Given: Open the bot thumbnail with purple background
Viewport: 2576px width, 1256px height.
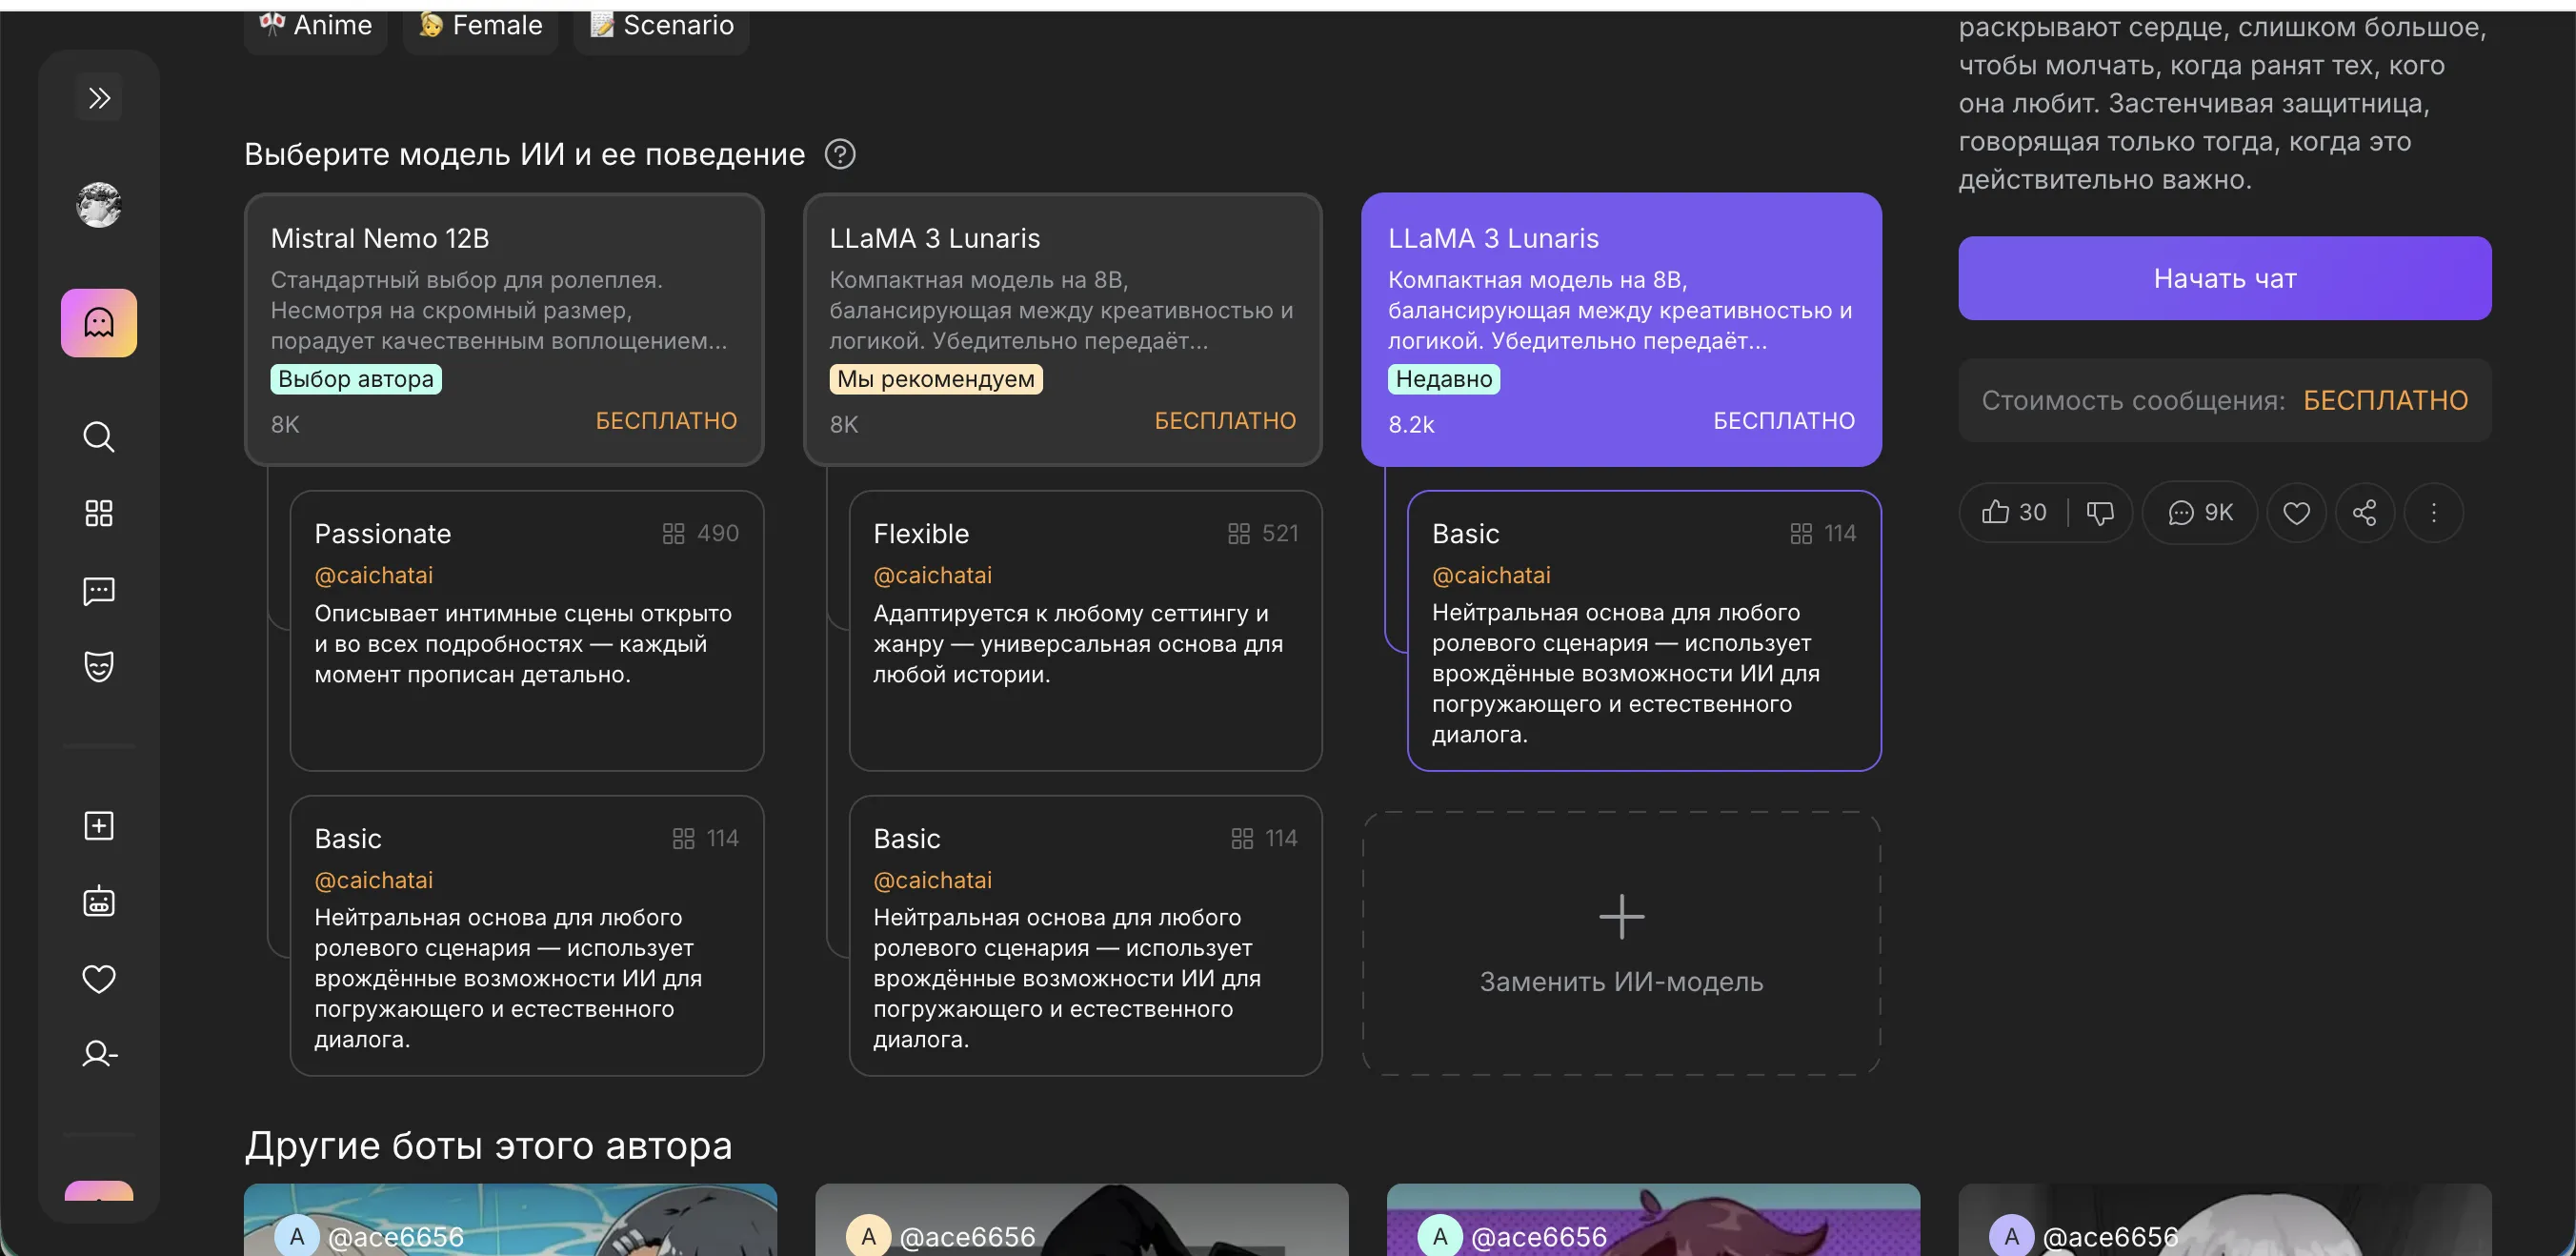Looking at the screenshot, I should click(x=1653, y=1220).
